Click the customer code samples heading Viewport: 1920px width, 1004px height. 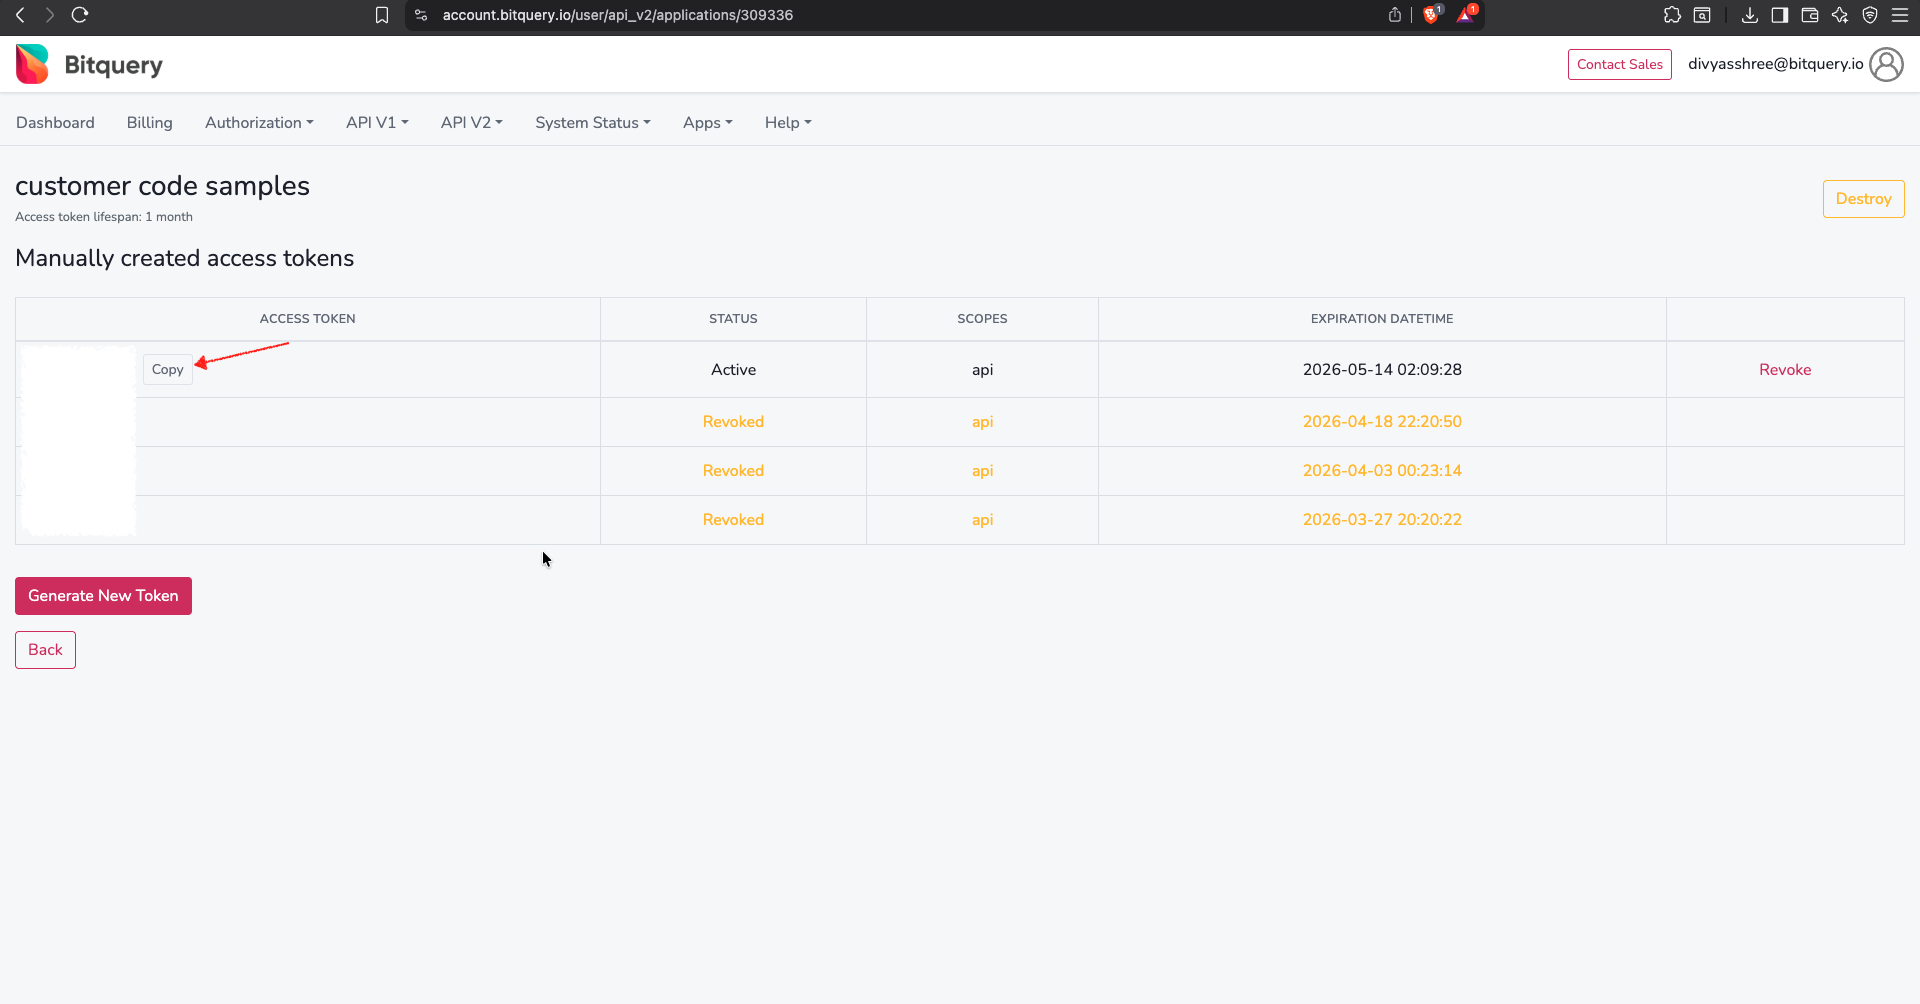162,186
